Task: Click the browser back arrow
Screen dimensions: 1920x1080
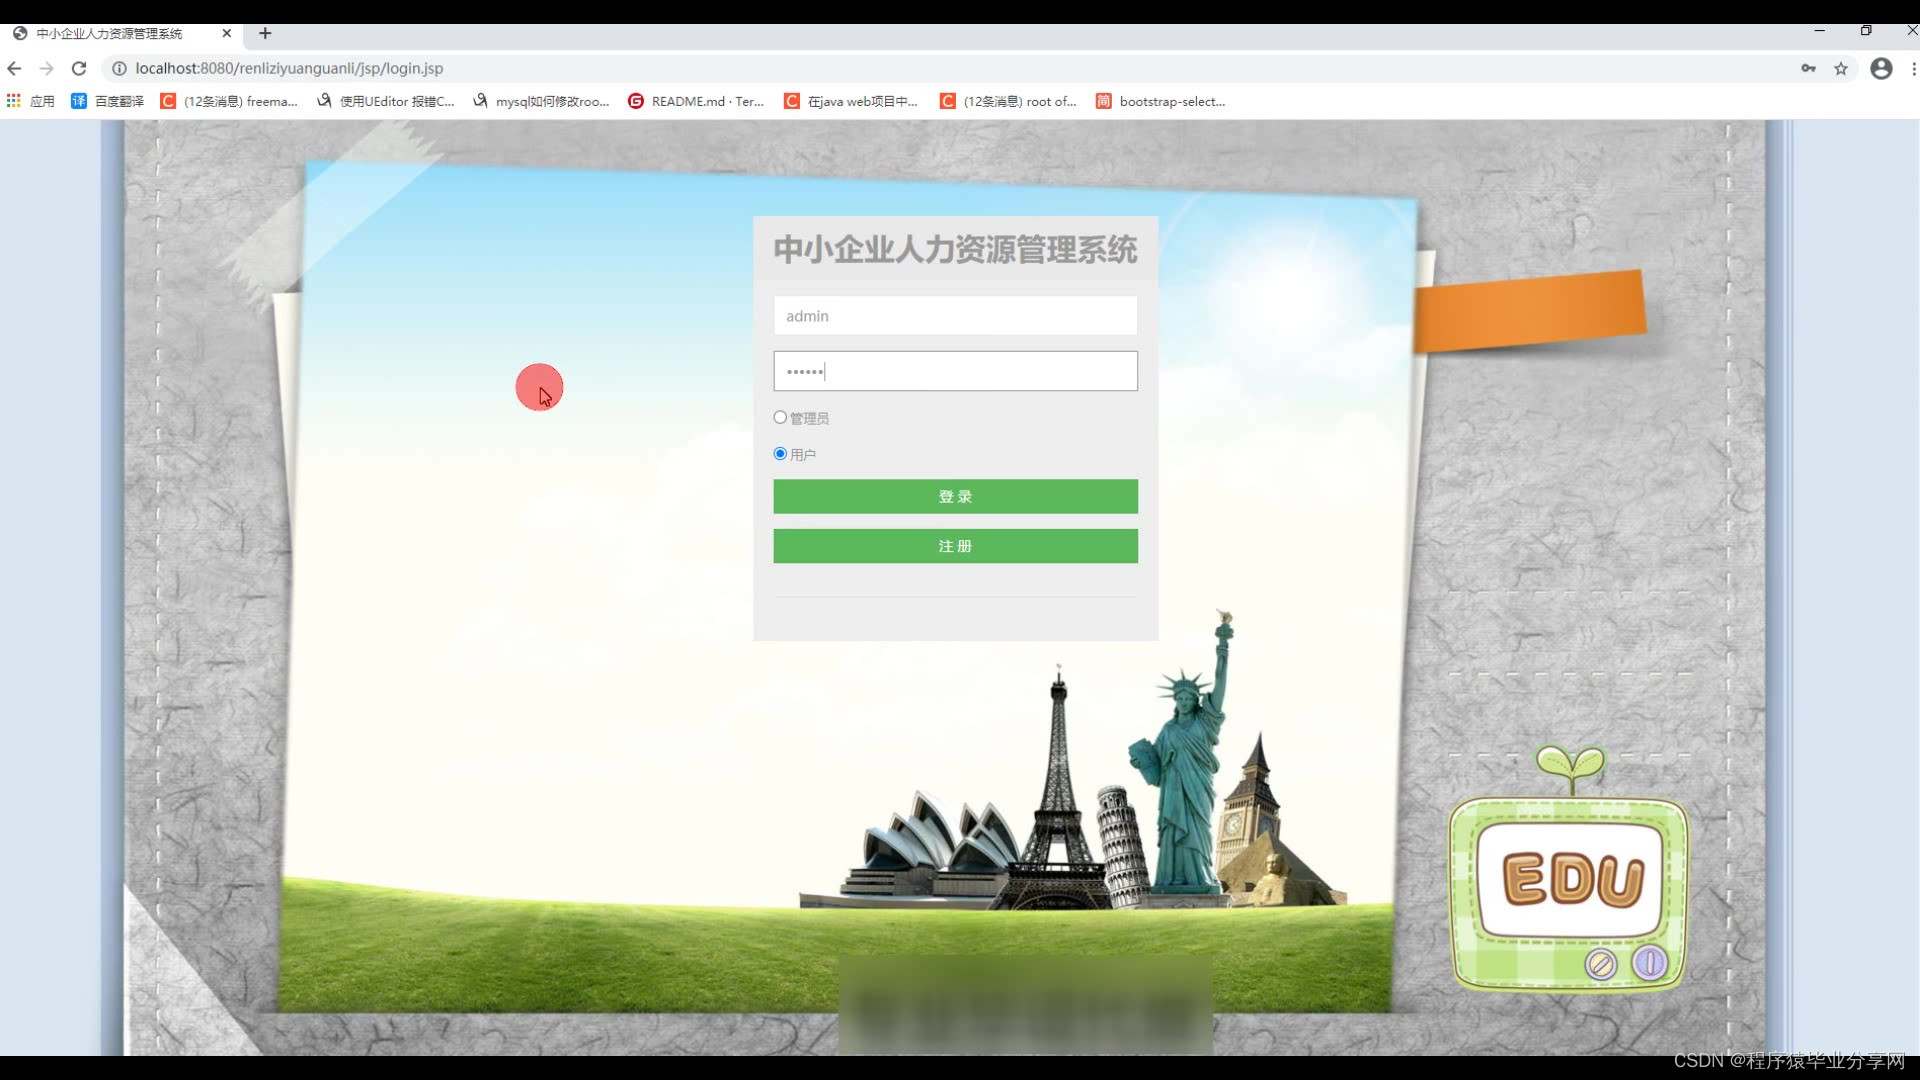Action: (14, 68)
